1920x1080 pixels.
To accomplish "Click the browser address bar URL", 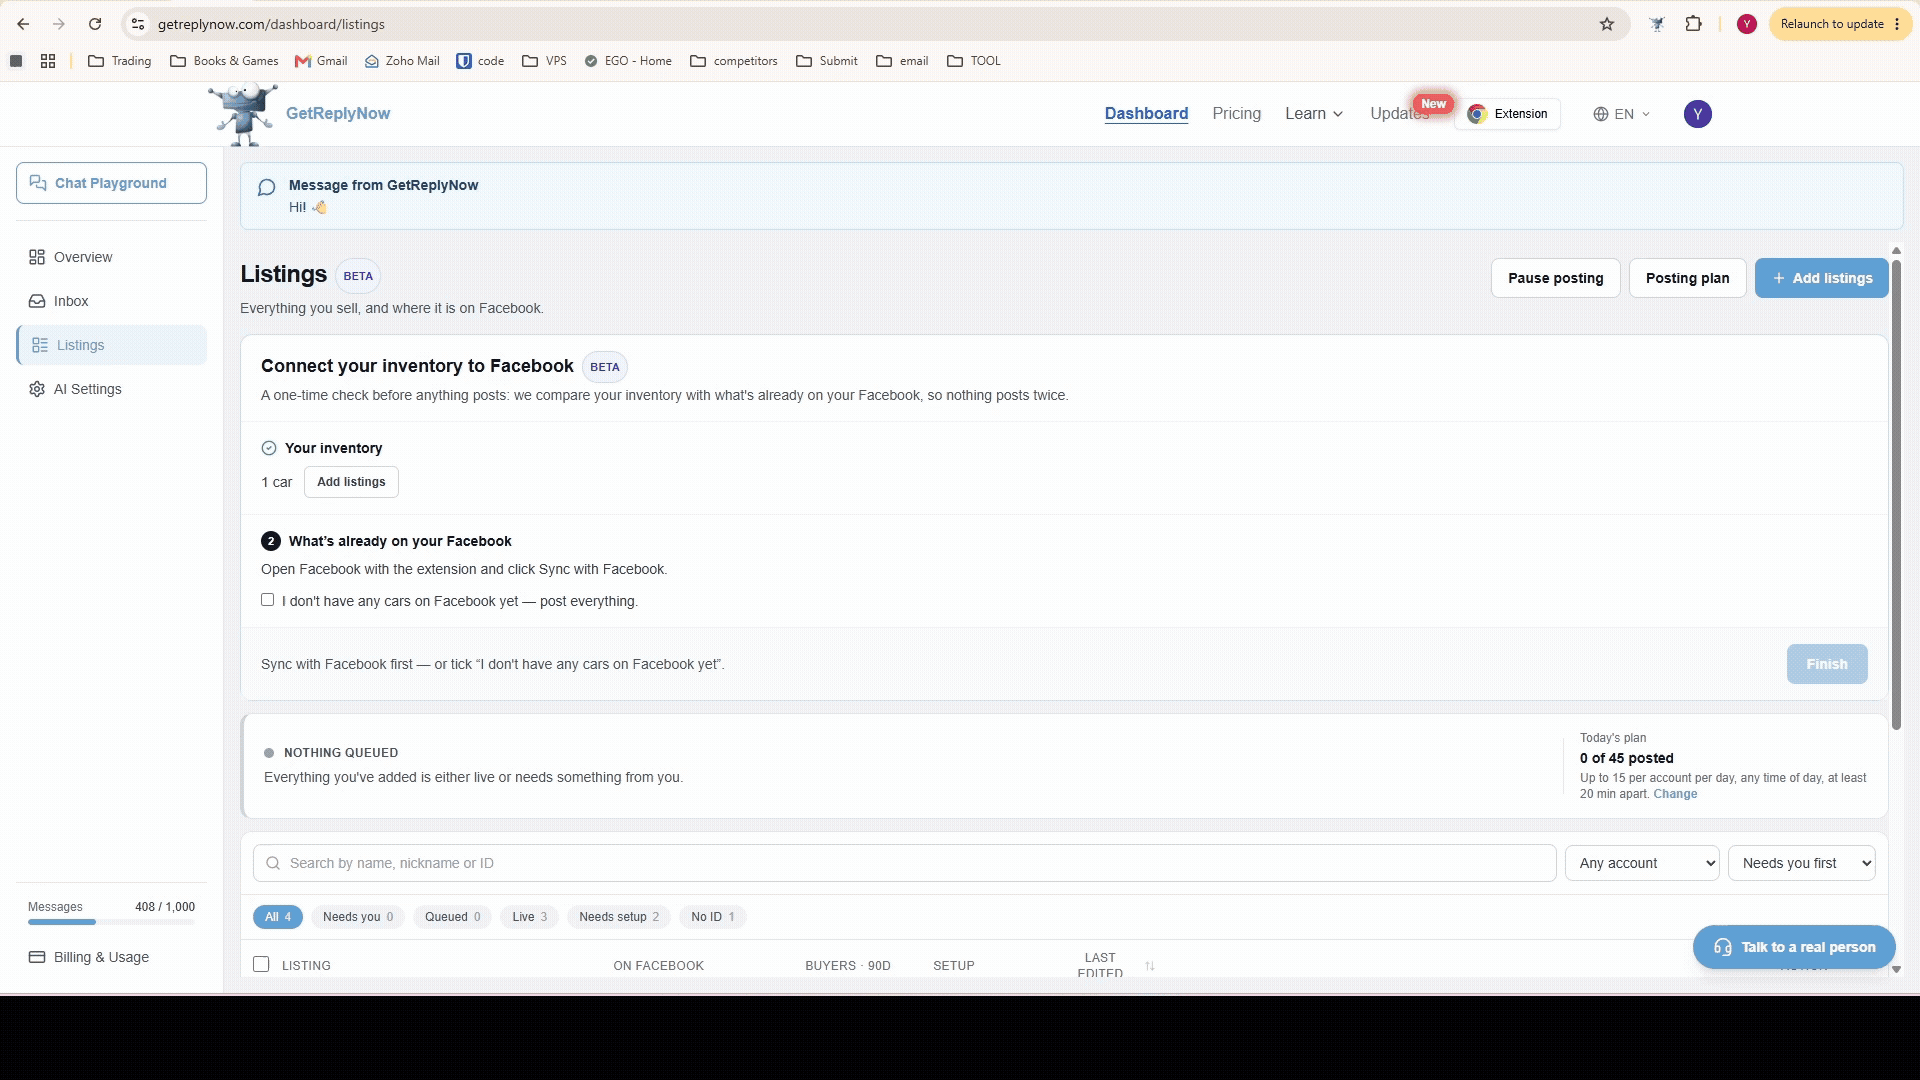I will (x=271, y=24).
